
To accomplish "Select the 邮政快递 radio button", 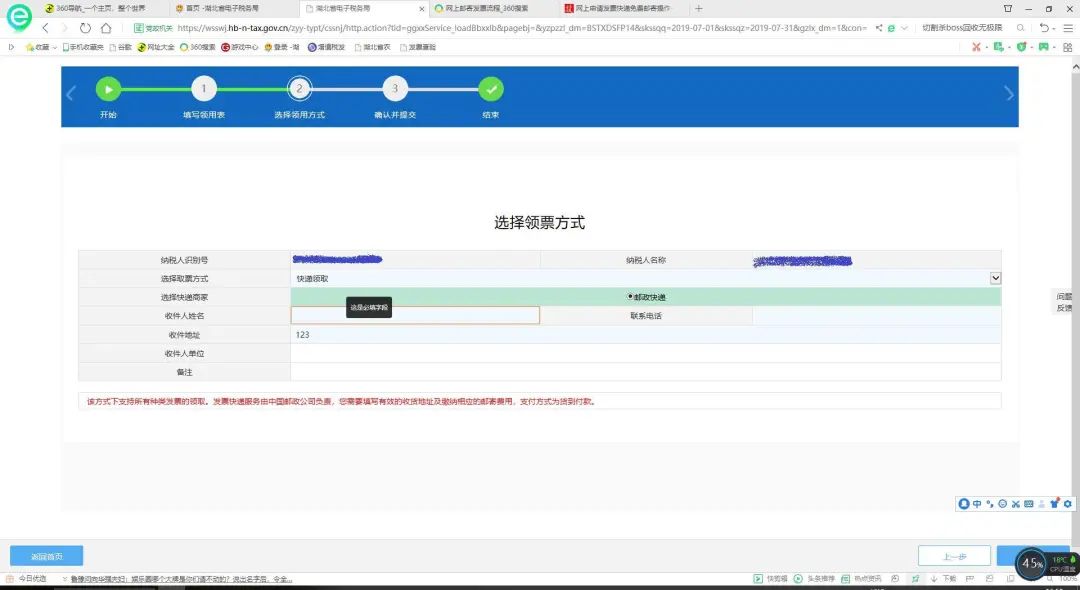I will coord(630,297).
